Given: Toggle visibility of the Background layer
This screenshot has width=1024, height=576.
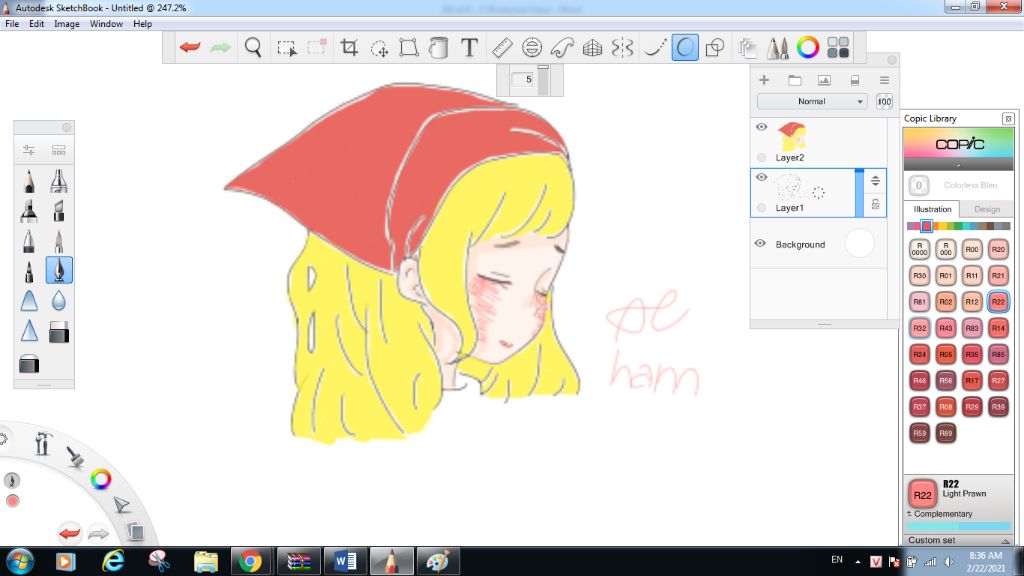Looking at the screenshot, I should (760, 244).
